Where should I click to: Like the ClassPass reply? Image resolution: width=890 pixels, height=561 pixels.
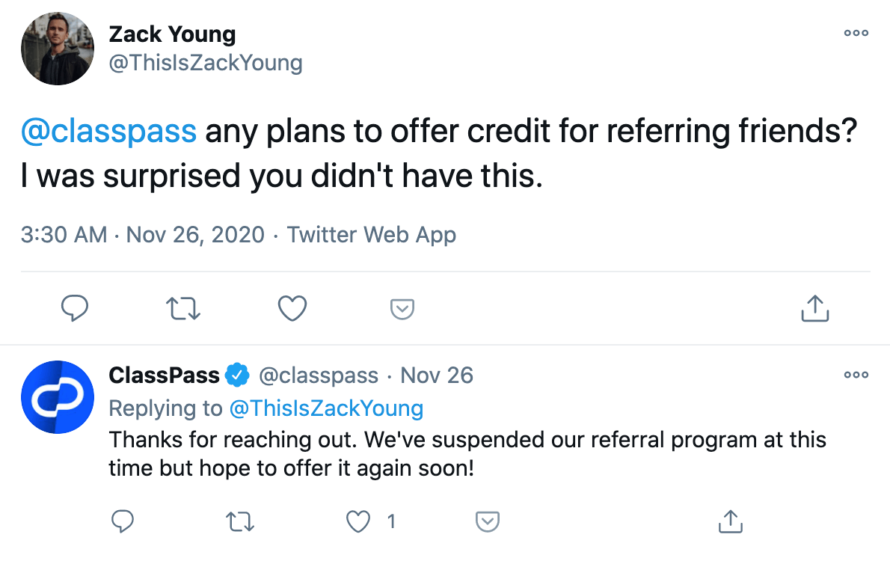358,521
